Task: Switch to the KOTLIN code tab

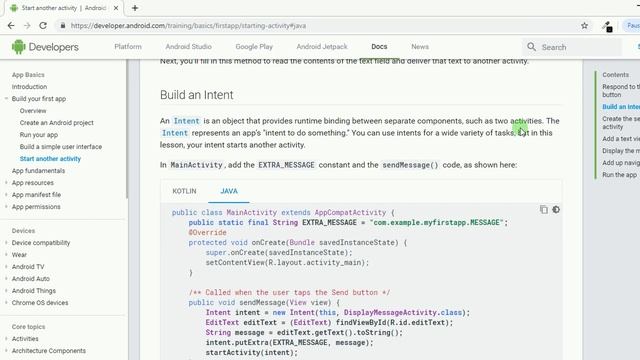Action: point(184,191)
